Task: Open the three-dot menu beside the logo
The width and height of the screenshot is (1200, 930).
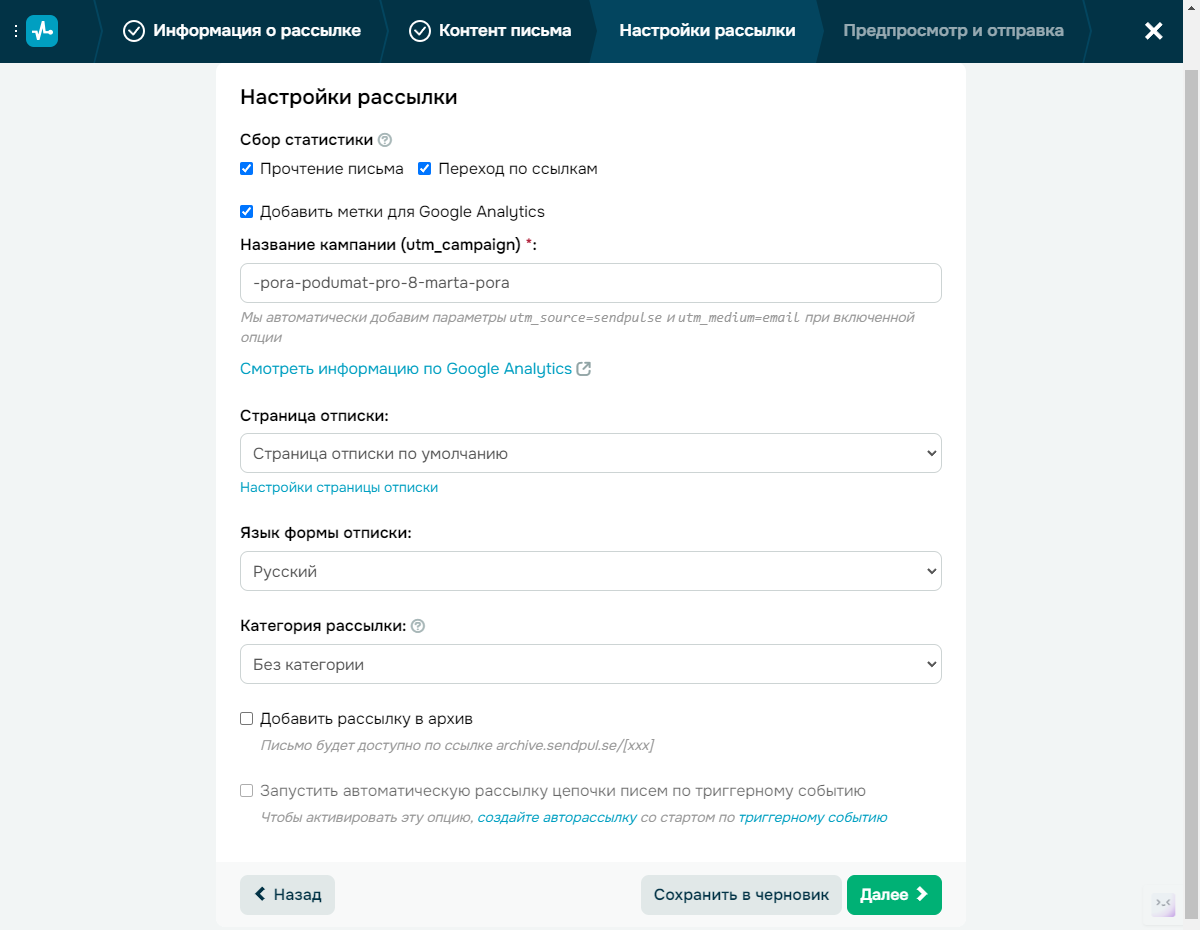Action: coord(16,31)
